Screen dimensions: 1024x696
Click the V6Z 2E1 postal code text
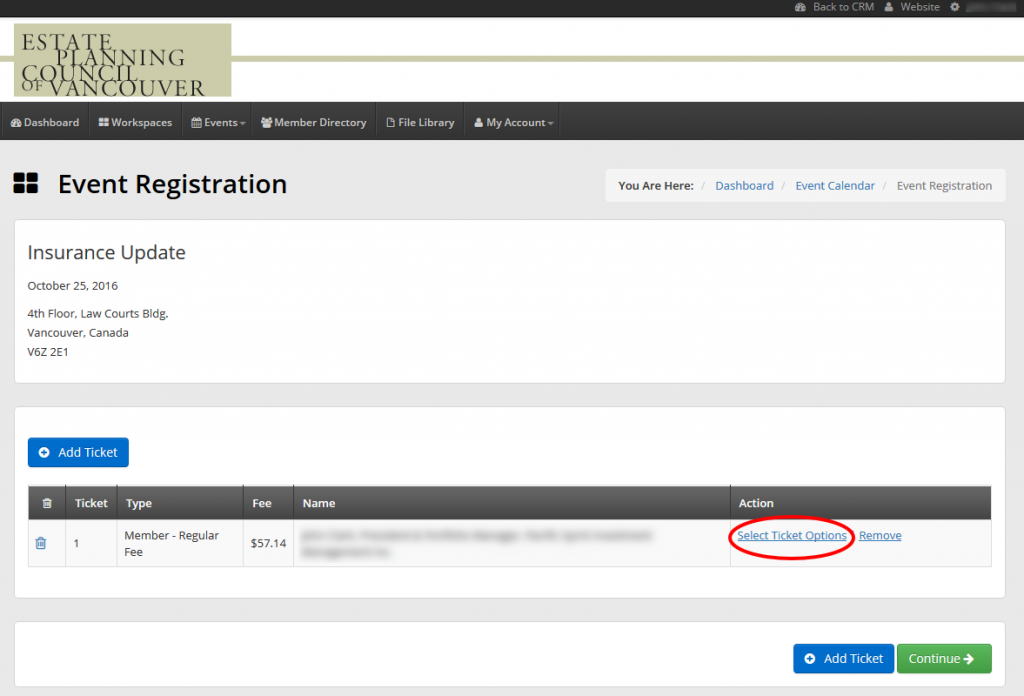(48, 352)
